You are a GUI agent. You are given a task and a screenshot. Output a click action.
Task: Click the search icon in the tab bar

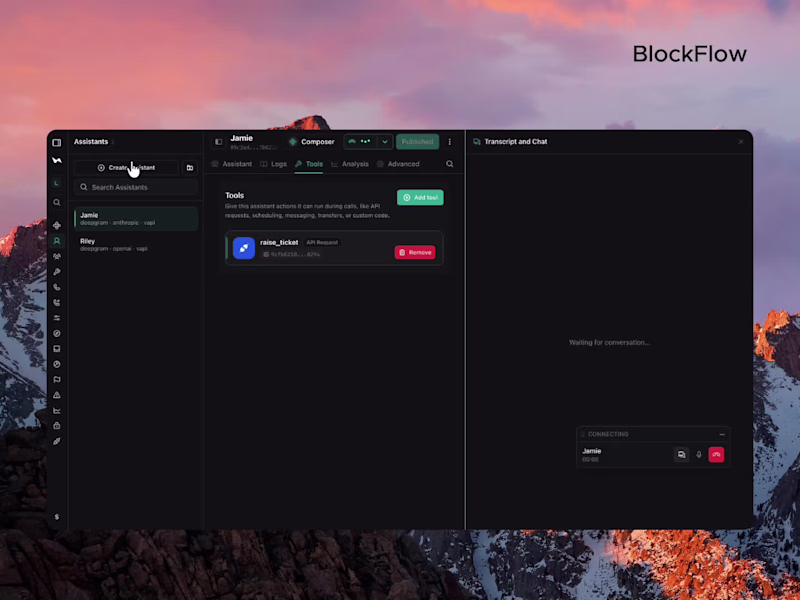pos(449,164)
